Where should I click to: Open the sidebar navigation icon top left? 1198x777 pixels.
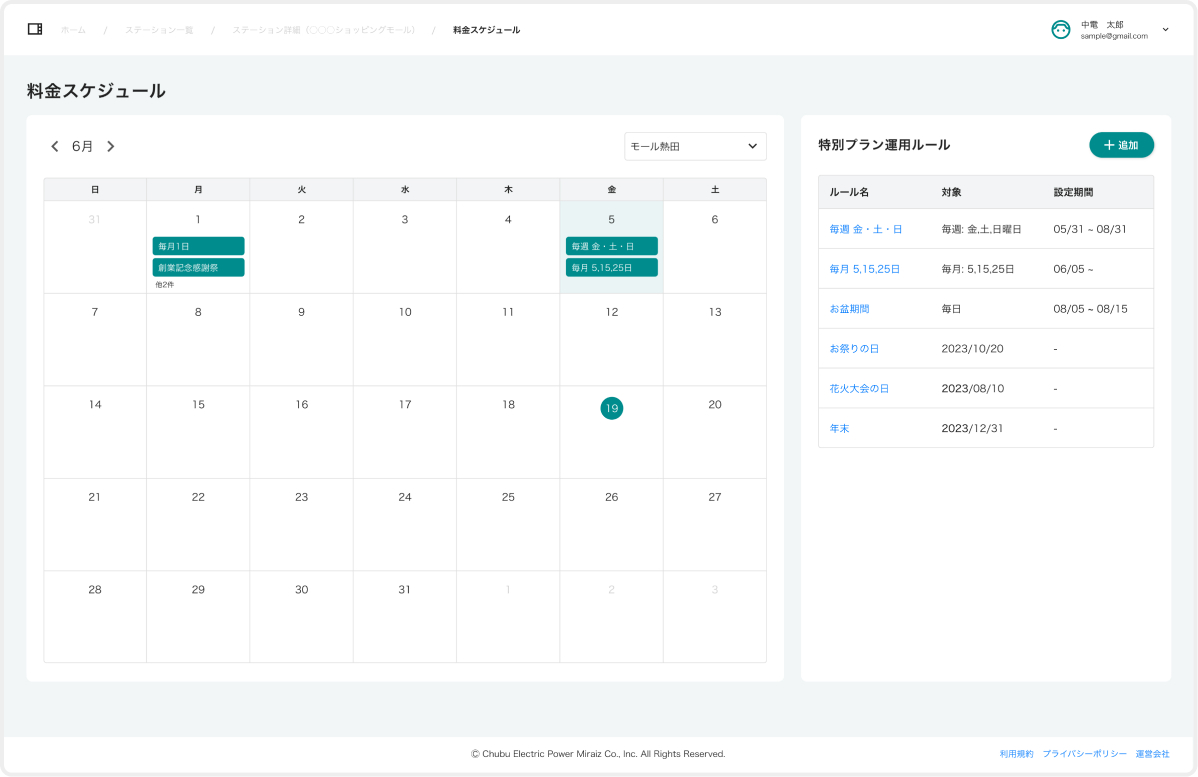coord(35,30)
